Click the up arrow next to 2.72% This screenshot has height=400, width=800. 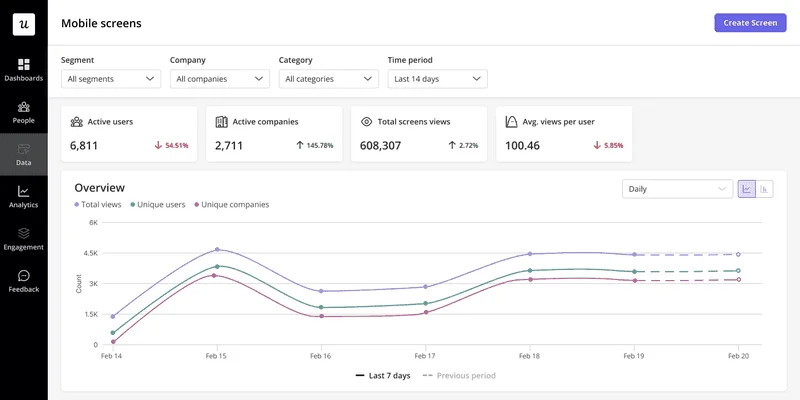452,145
